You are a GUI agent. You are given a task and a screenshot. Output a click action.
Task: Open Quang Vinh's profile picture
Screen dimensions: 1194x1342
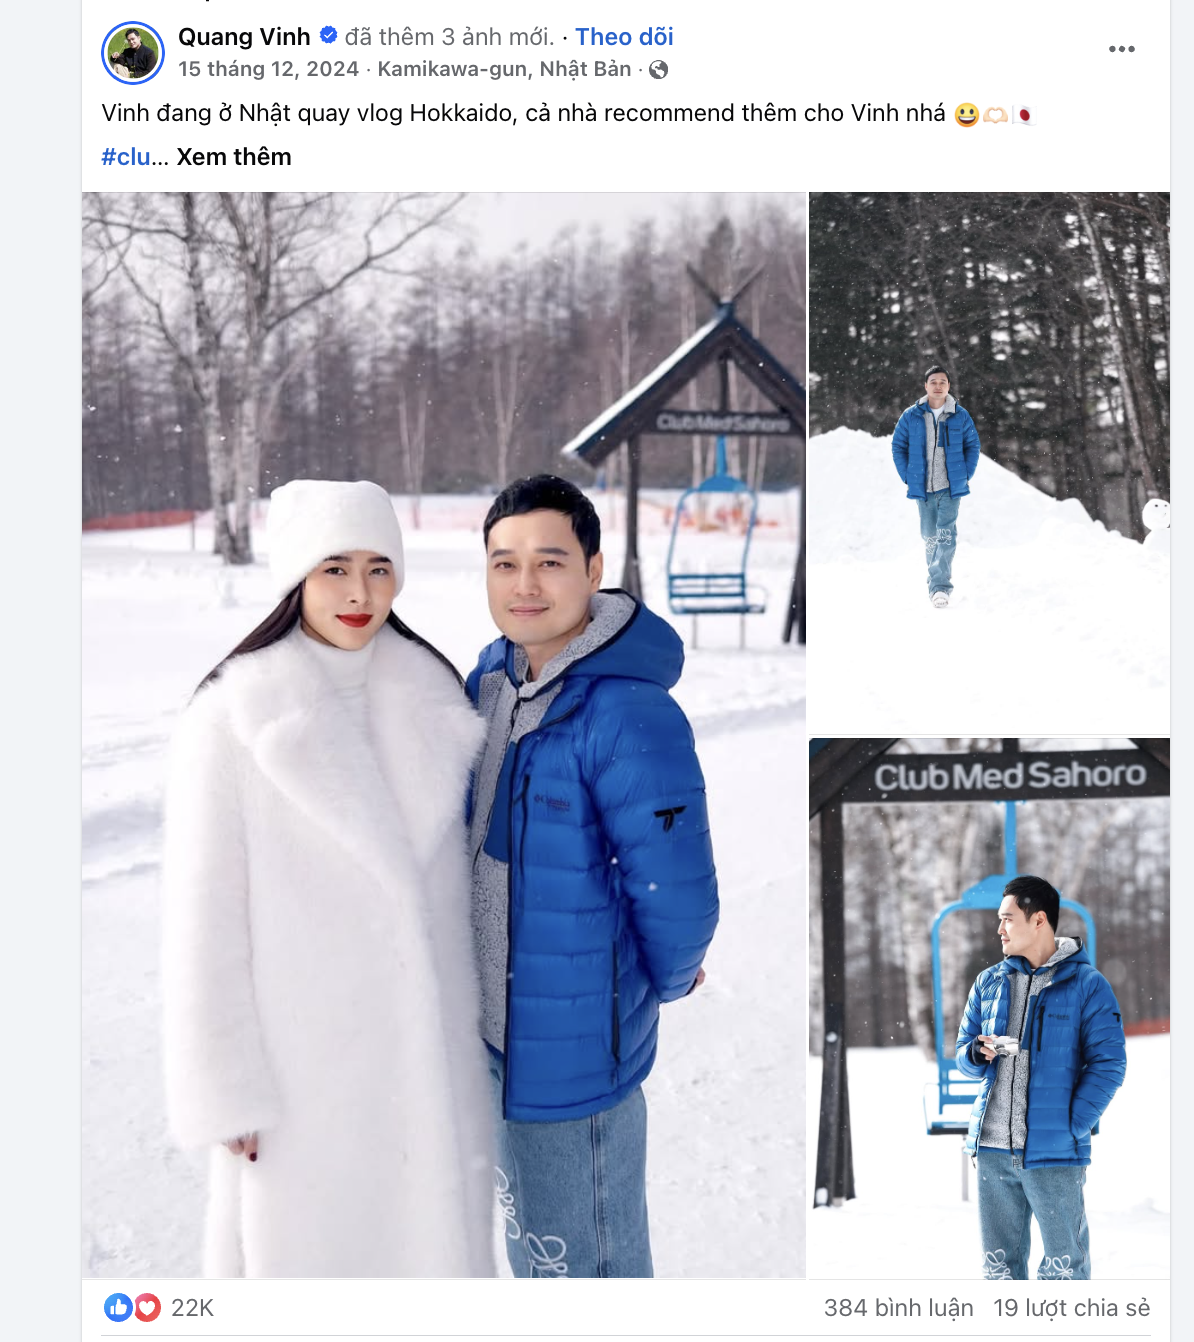coord(133,53)
